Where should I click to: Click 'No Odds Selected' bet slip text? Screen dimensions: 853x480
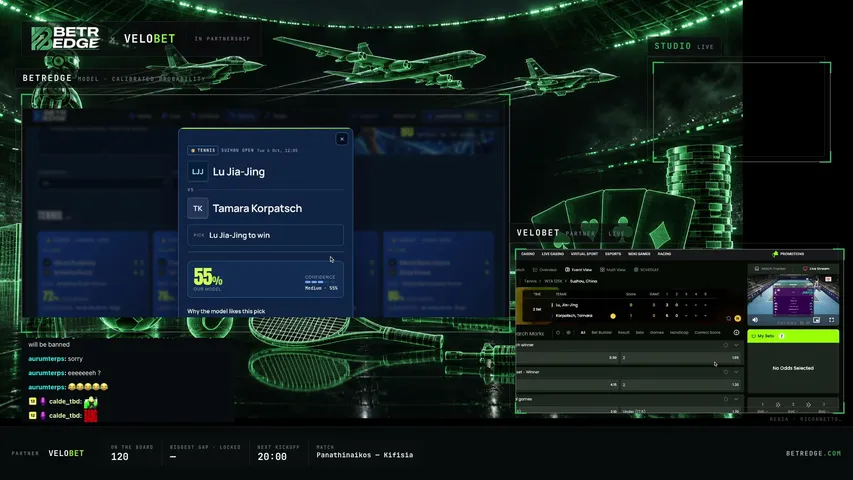coord(793,368)
